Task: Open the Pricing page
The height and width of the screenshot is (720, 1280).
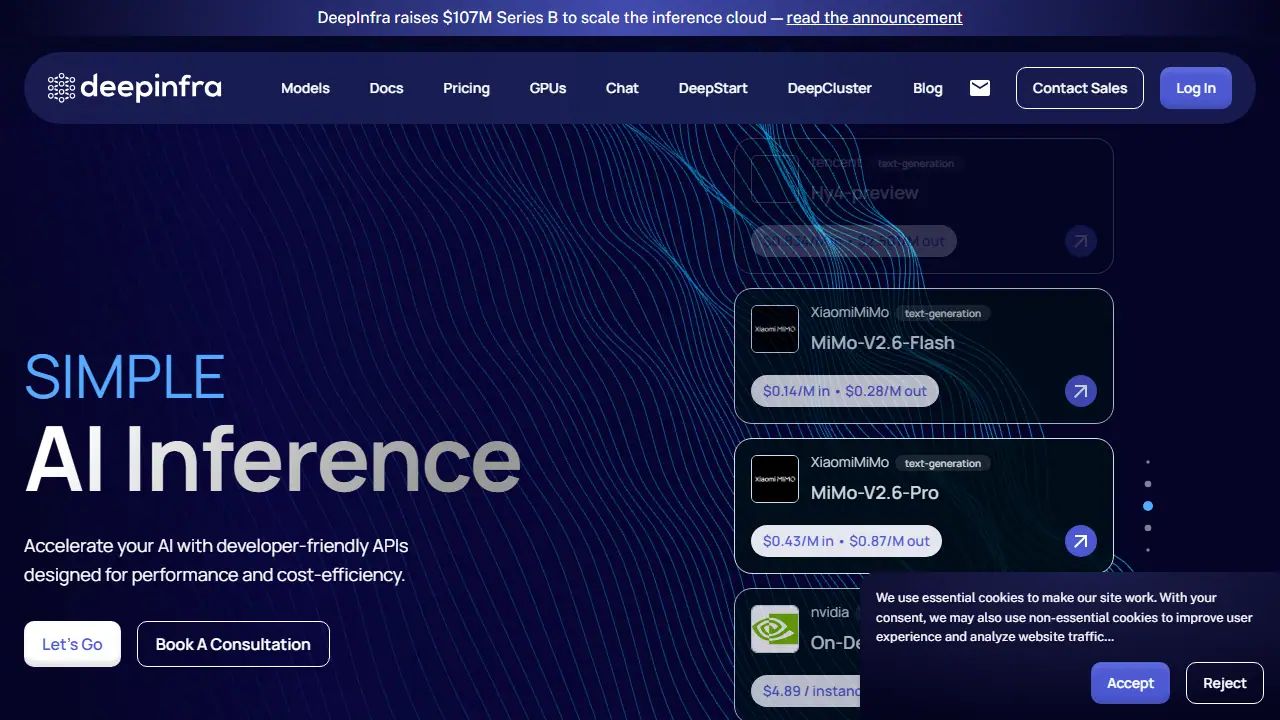Action: point(466,88)
